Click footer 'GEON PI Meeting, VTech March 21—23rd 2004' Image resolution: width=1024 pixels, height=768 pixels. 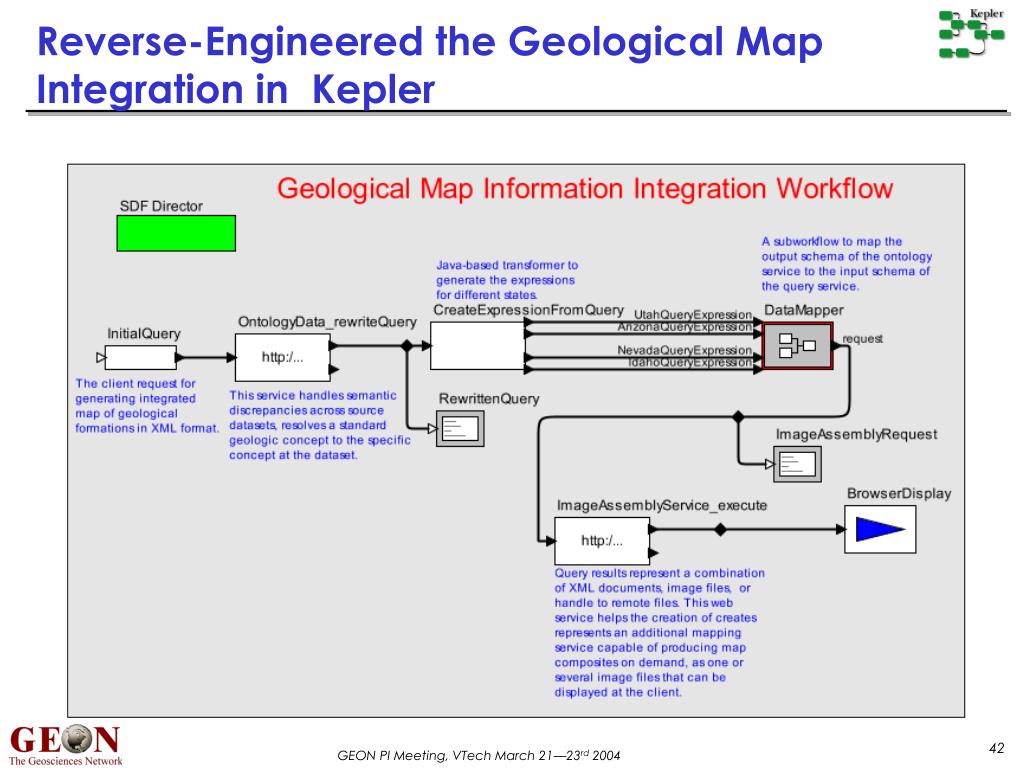[x=479, y=755]
